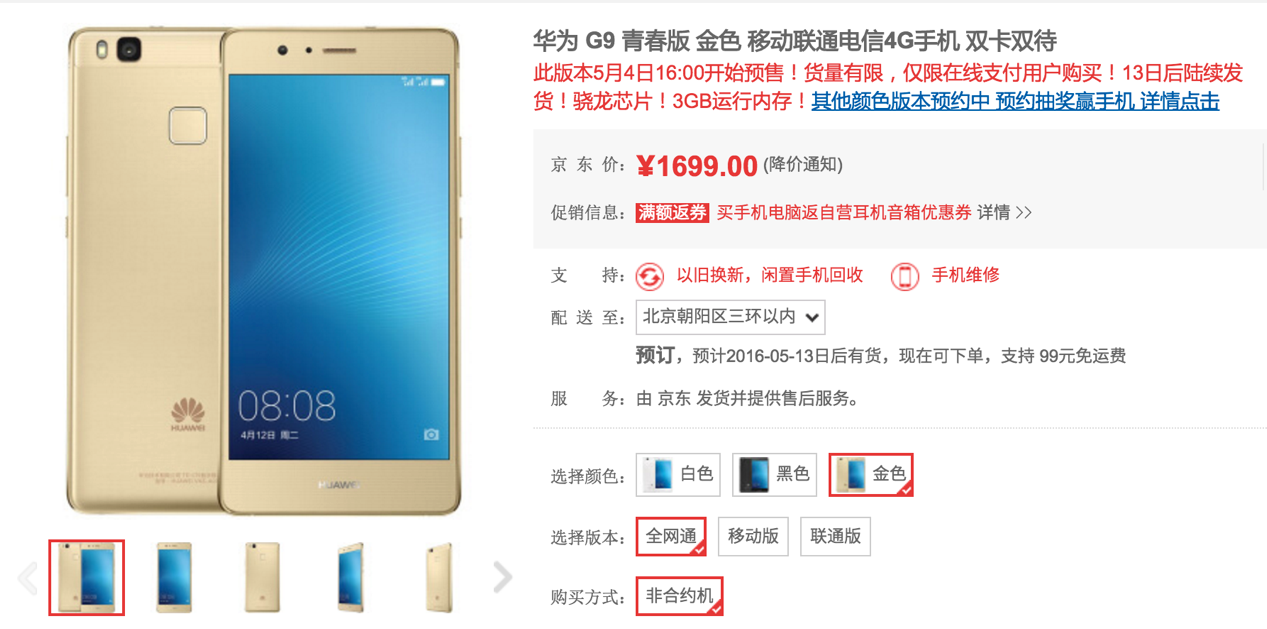The width and height of the screenshot is (1267, 629).
Task: Show the previous thumbnails with the left arrow
Action: [28, 577]
